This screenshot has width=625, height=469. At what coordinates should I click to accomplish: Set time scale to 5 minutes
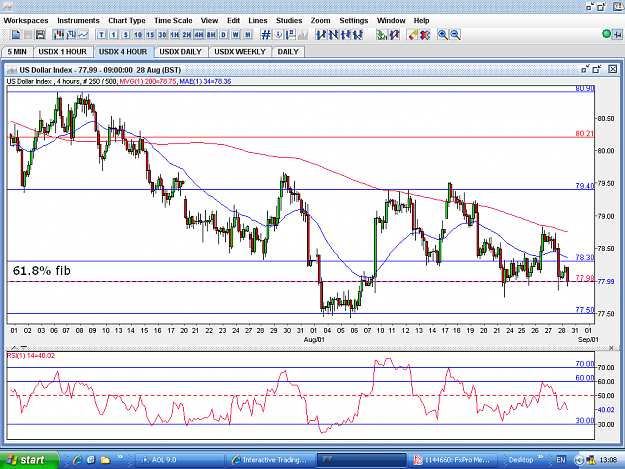(x=126, y=35)
